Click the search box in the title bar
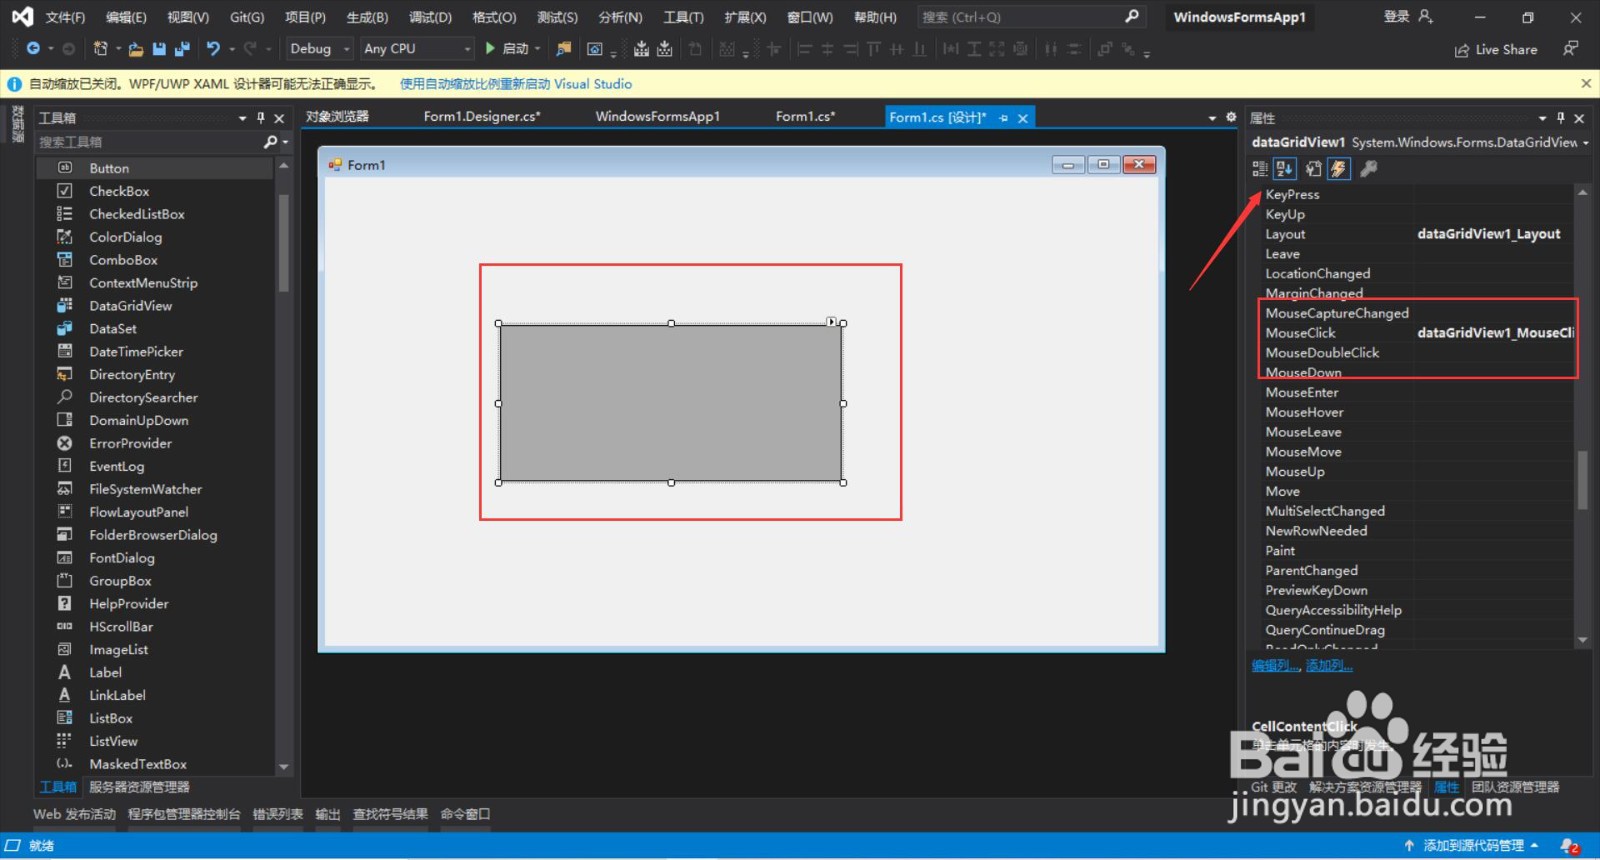This screenshot has height=860, width=1600. (x=1030, y=17)
